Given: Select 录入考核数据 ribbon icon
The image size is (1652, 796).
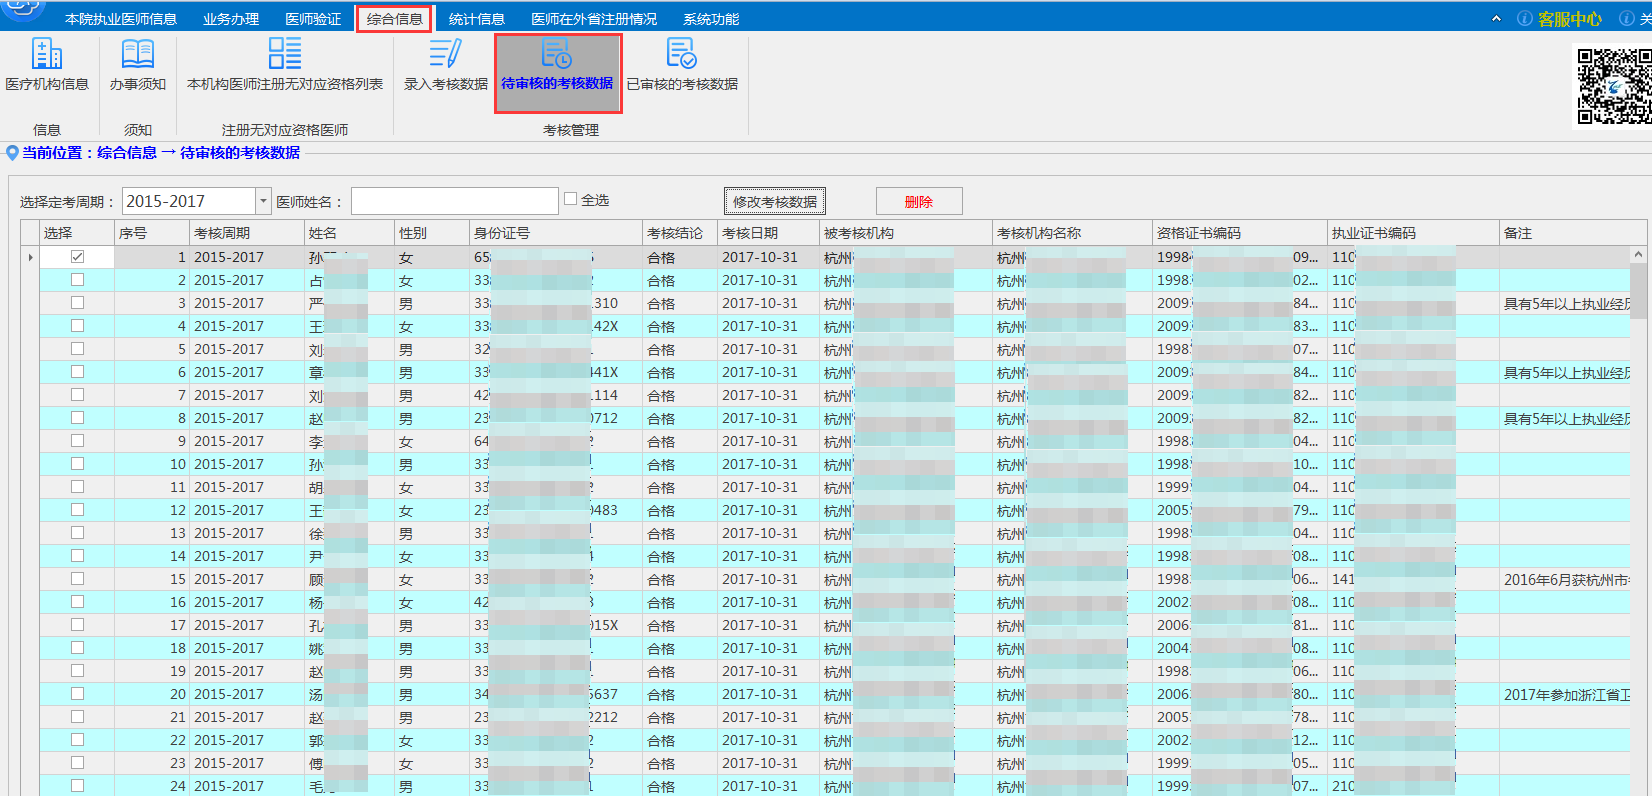Looking at the screenshot, I should [x=445, y=54].
